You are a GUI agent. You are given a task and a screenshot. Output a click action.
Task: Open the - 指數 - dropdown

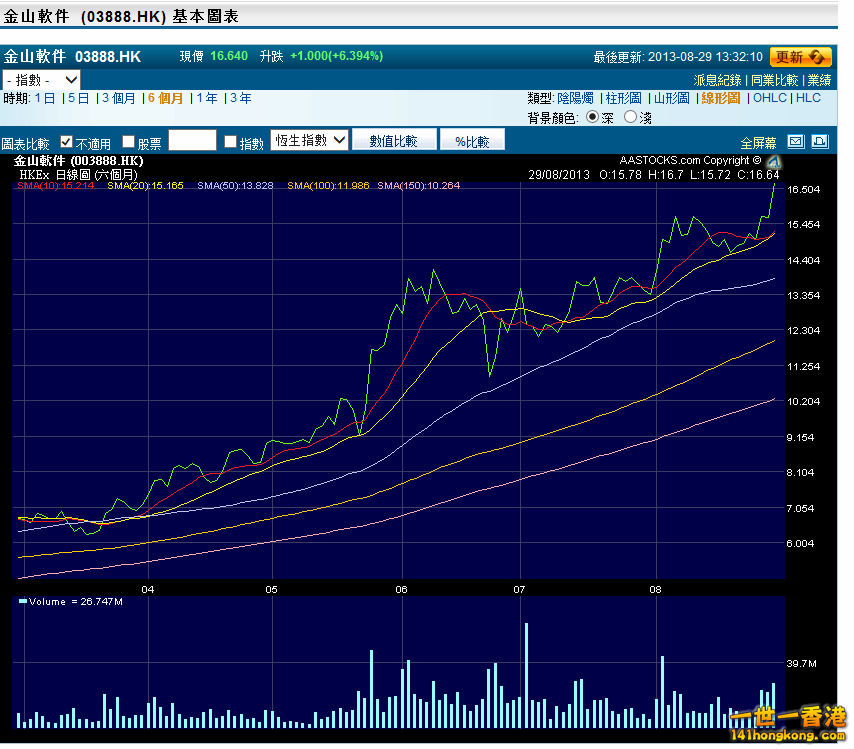pyautogui.click(x=41, y=80)
